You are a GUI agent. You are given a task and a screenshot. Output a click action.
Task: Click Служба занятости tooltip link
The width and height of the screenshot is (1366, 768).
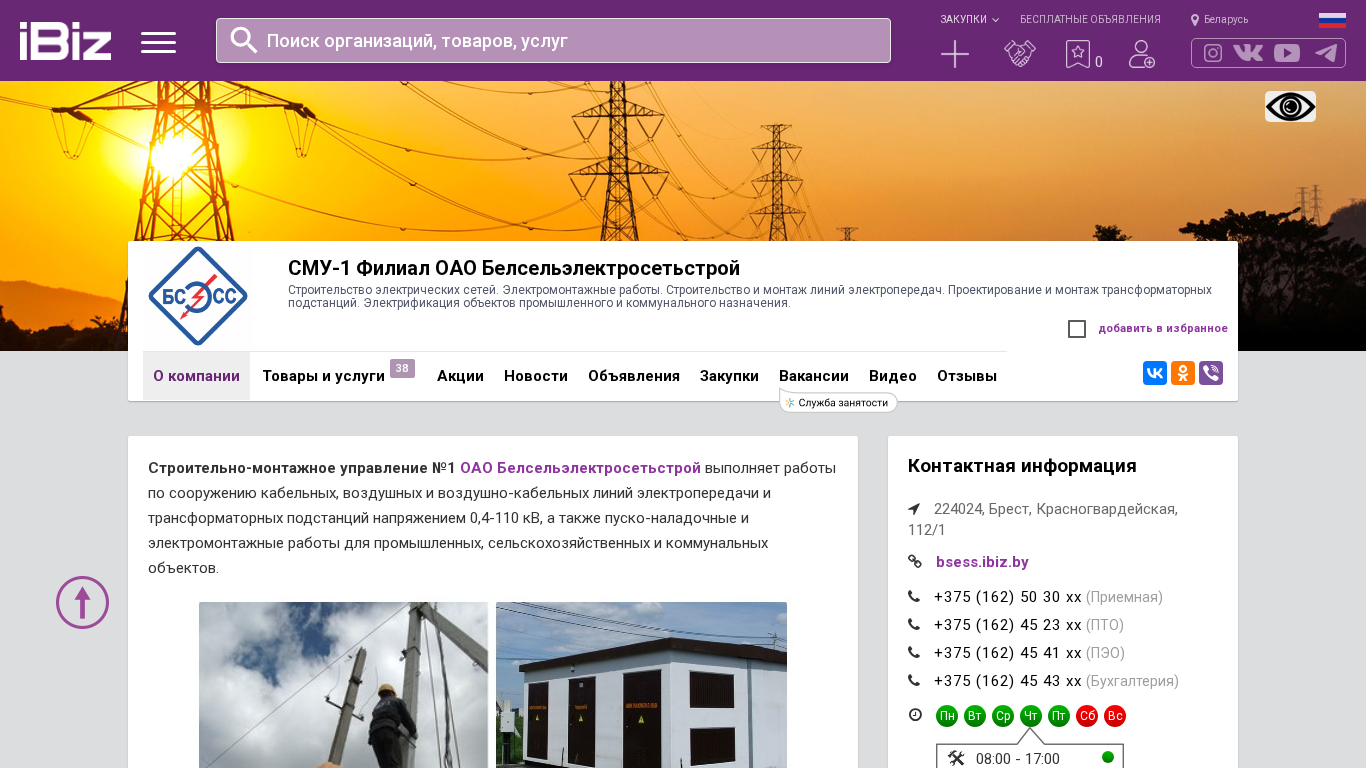pyautogui.click(x=838, y=402)
